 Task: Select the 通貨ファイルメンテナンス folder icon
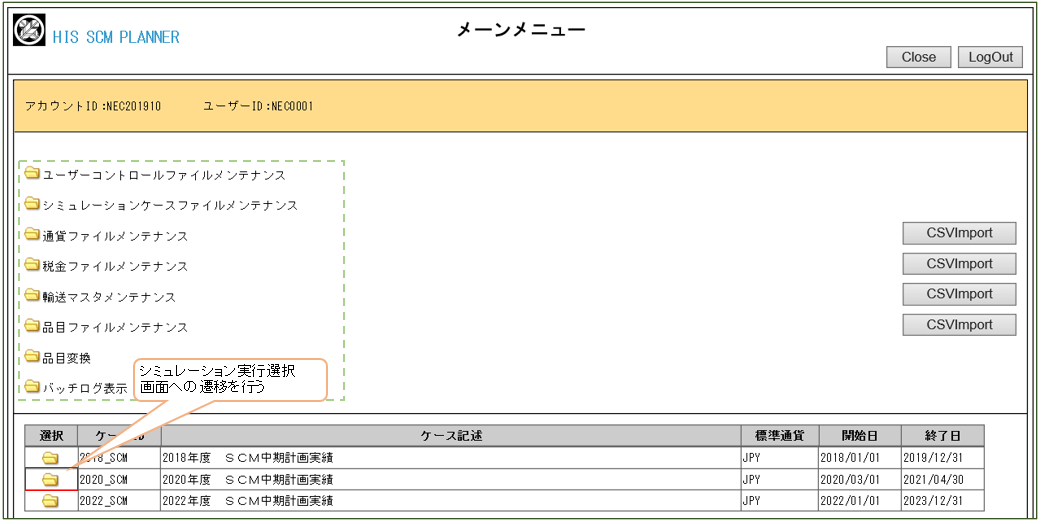pos(32,235)
